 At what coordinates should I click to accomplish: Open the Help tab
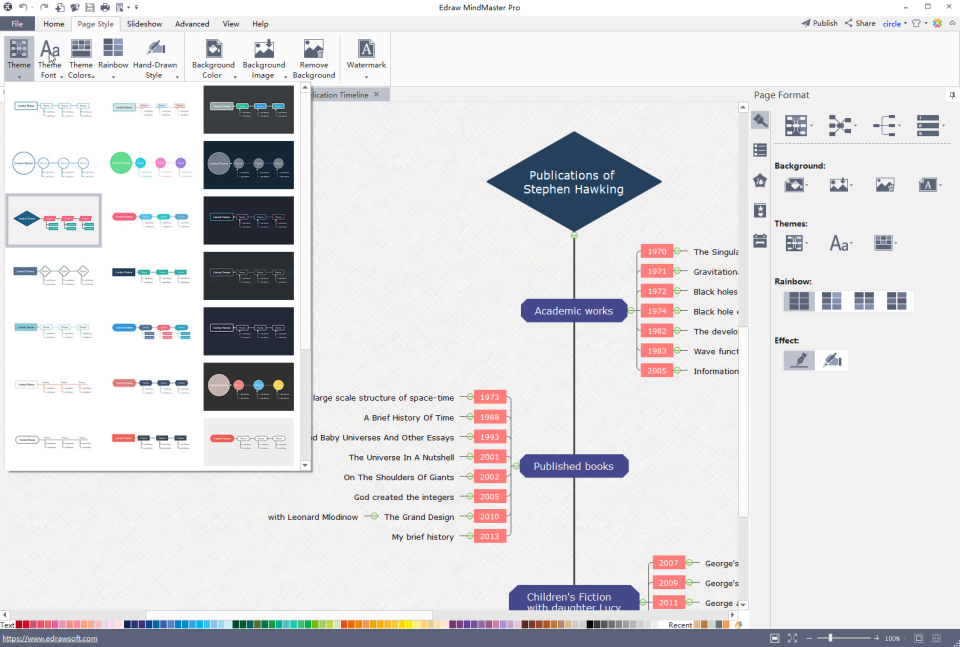(x=260, y=24)
